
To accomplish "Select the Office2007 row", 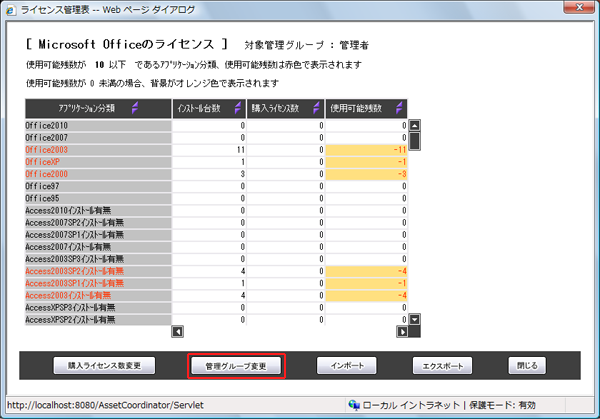I will [216, 137].
